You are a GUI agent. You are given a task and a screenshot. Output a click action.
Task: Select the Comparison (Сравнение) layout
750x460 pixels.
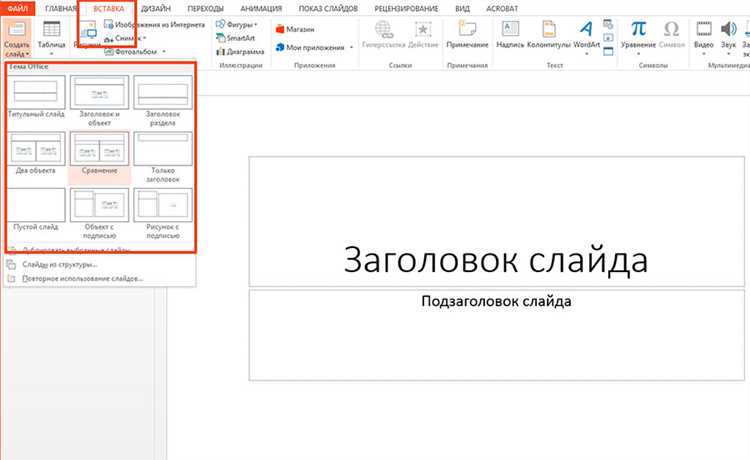point(99,152)
